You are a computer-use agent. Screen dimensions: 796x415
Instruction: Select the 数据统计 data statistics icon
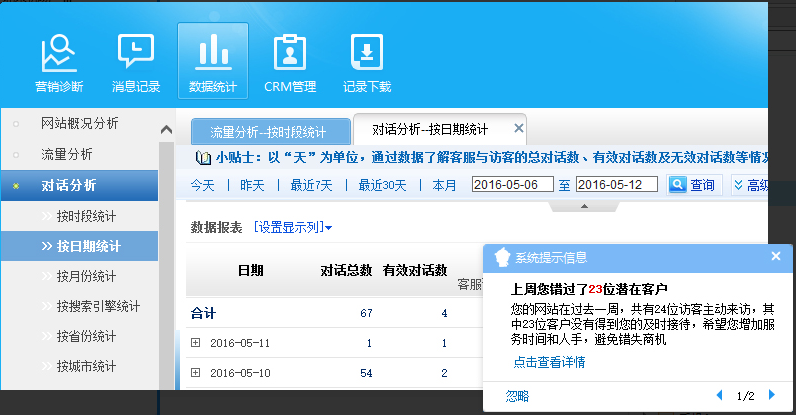212,62
